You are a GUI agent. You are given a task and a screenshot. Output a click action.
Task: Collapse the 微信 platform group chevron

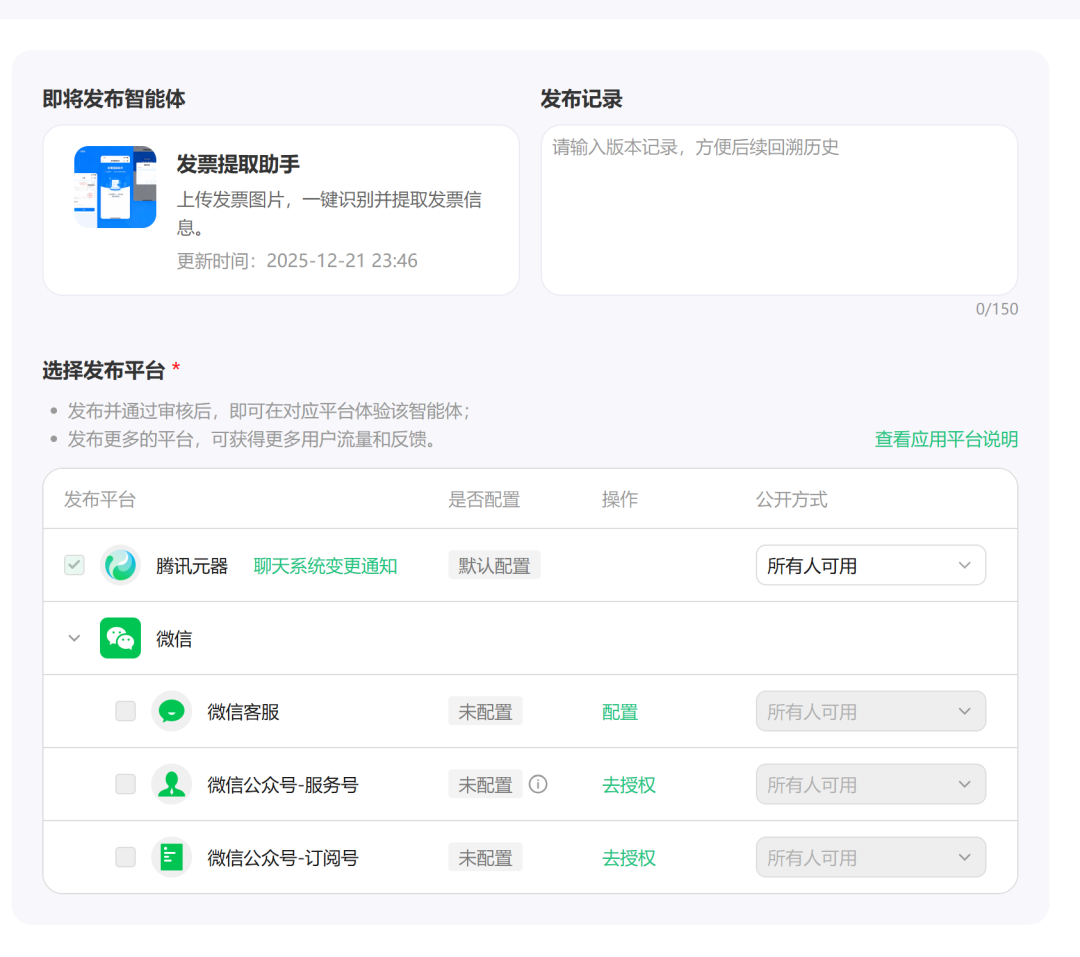coord(74,638)
